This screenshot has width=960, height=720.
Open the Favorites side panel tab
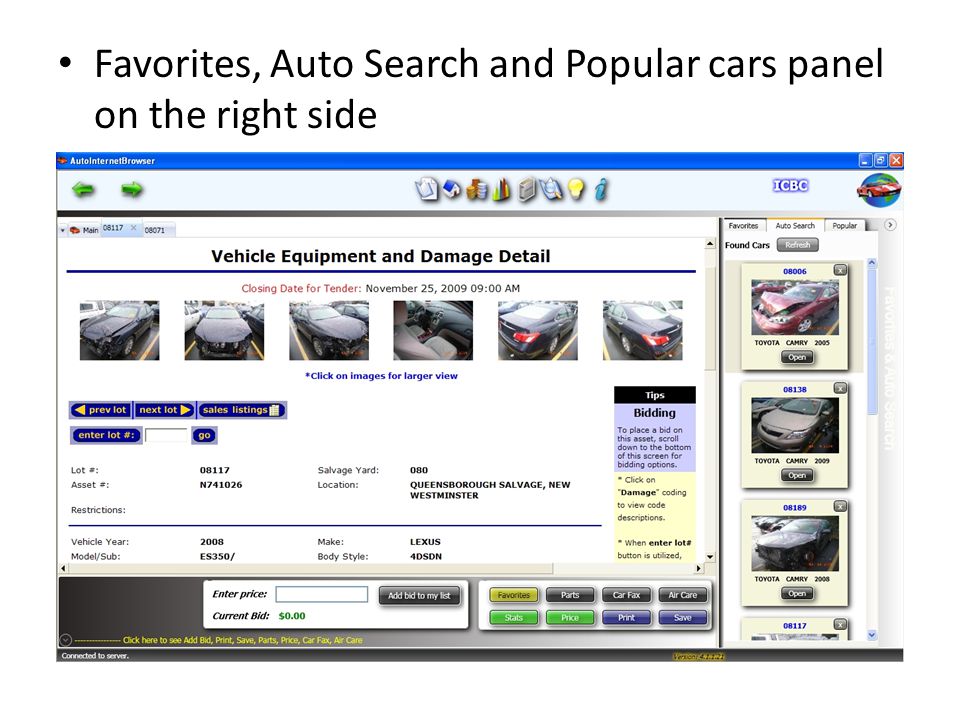tap(743, 226)
